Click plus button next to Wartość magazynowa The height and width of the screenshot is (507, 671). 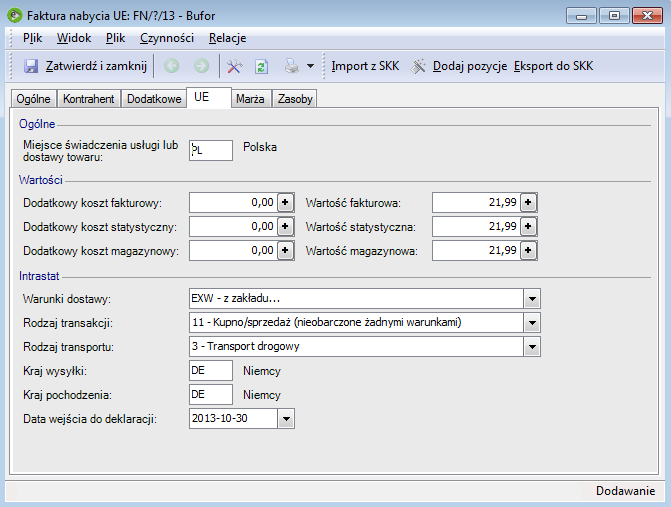click(528, 250)
